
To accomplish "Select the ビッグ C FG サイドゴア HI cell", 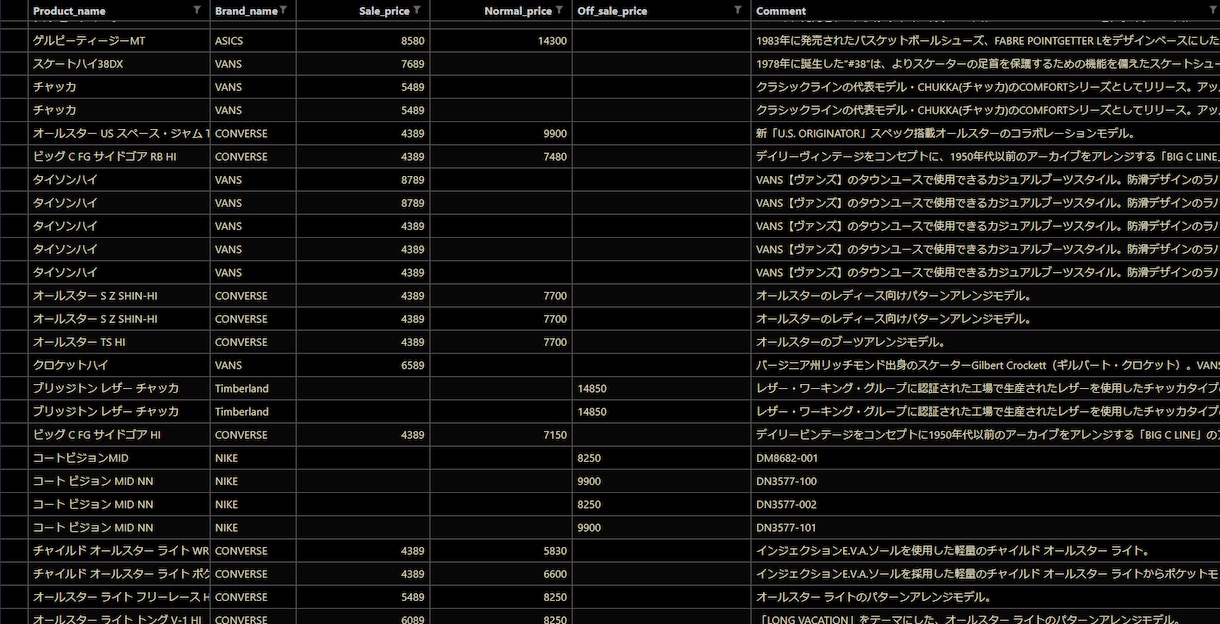I will coord(119,435).
